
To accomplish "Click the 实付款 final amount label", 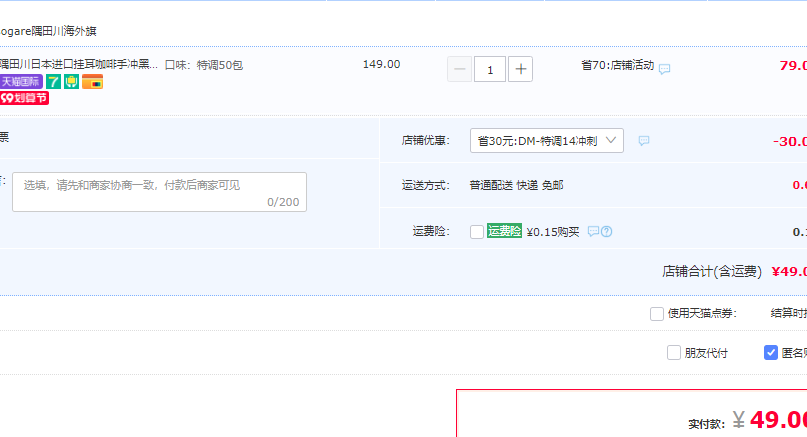I will click(x=707, y=424).
